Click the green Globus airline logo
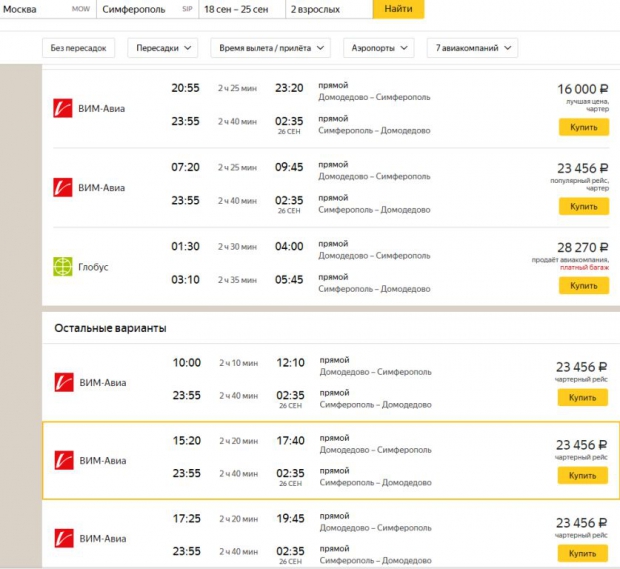 point(63,267)
